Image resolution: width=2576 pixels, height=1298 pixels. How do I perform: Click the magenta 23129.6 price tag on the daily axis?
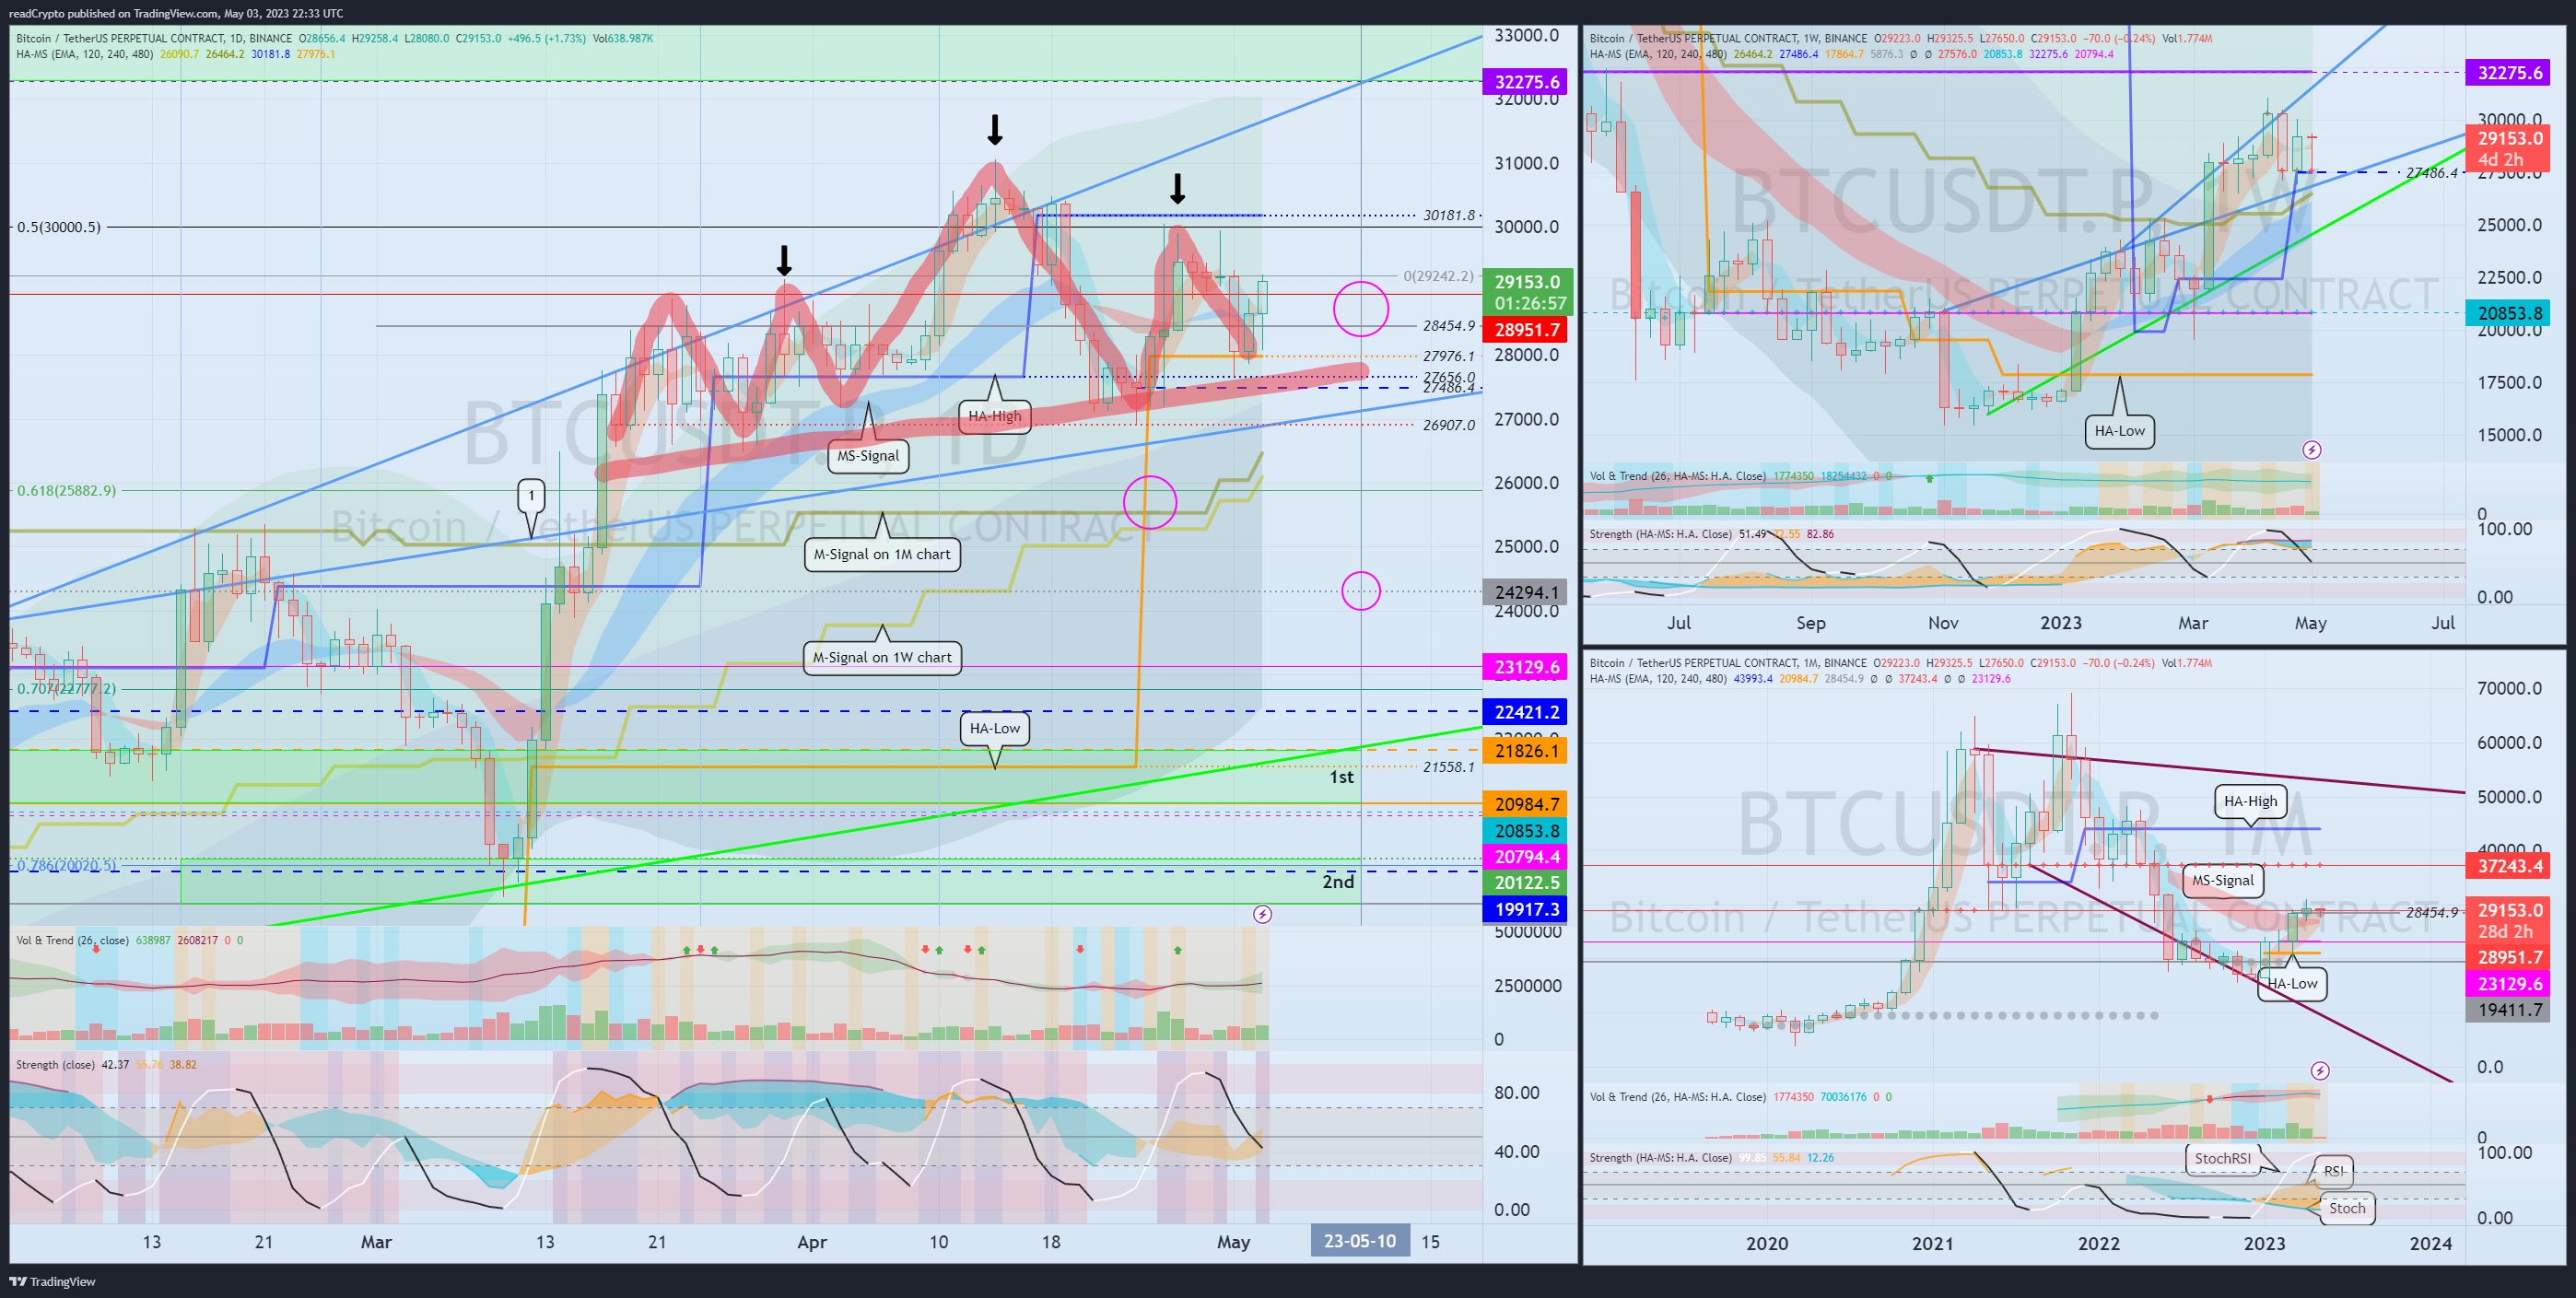coord(1525,667)
